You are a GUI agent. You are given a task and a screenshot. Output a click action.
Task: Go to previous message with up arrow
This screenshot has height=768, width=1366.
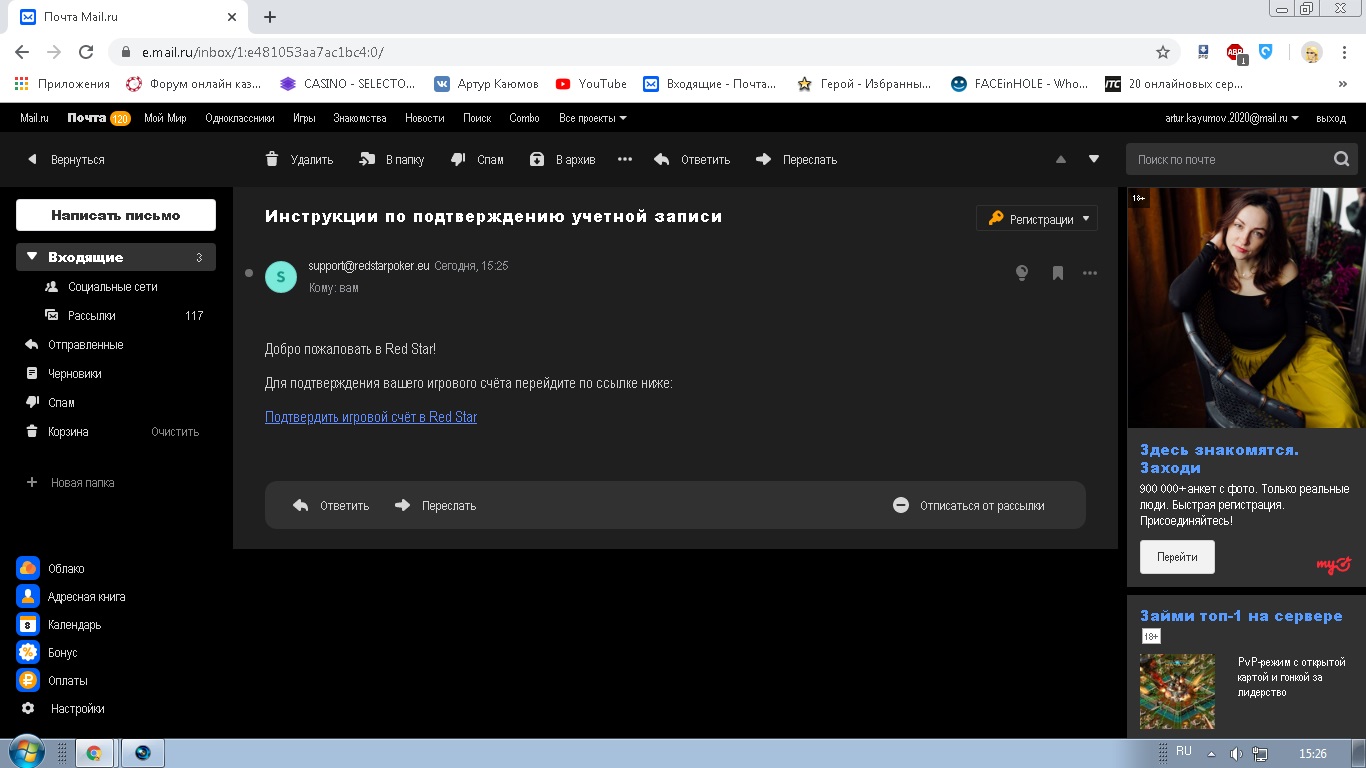(x=1061, y=159)
